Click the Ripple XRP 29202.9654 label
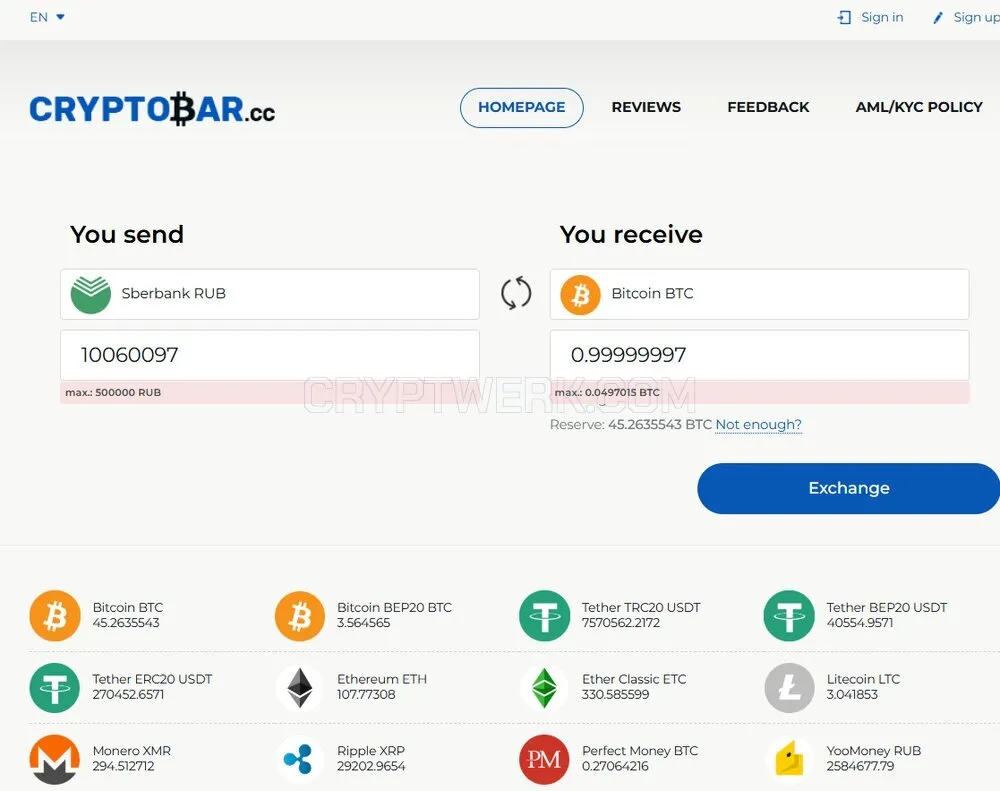 pyautogui.click(x=371, y=758)
